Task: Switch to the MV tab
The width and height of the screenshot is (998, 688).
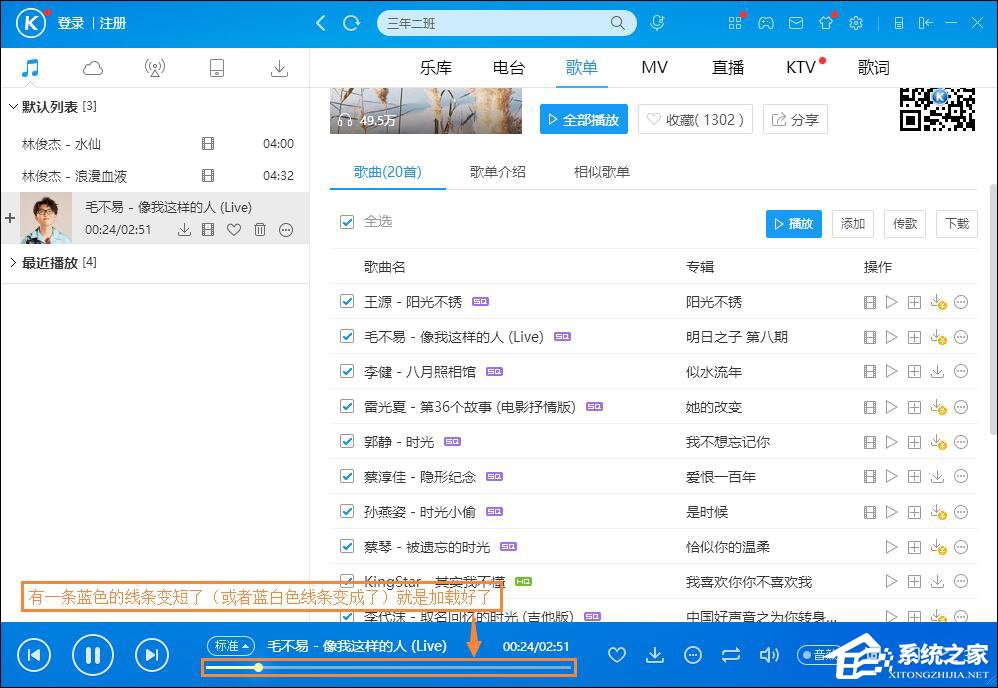Action: click(x=654, y=67)
